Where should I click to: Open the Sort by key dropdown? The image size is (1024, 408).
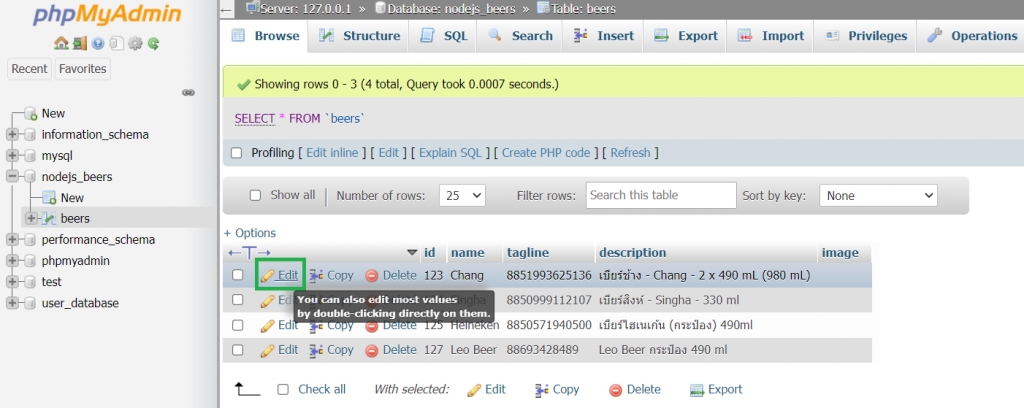tap(878, 195)
